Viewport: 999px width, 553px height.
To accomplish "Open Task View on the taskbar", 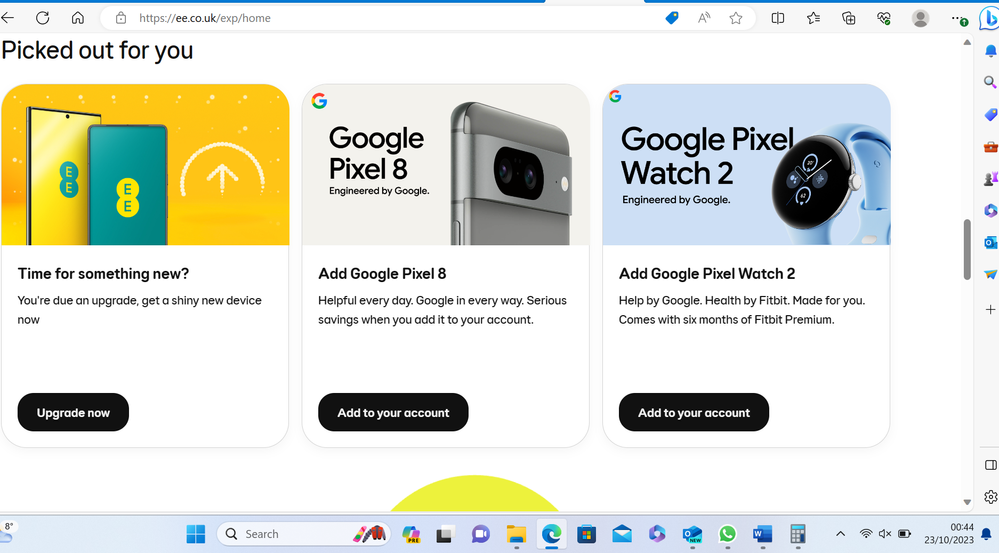I will coord(445,534).
